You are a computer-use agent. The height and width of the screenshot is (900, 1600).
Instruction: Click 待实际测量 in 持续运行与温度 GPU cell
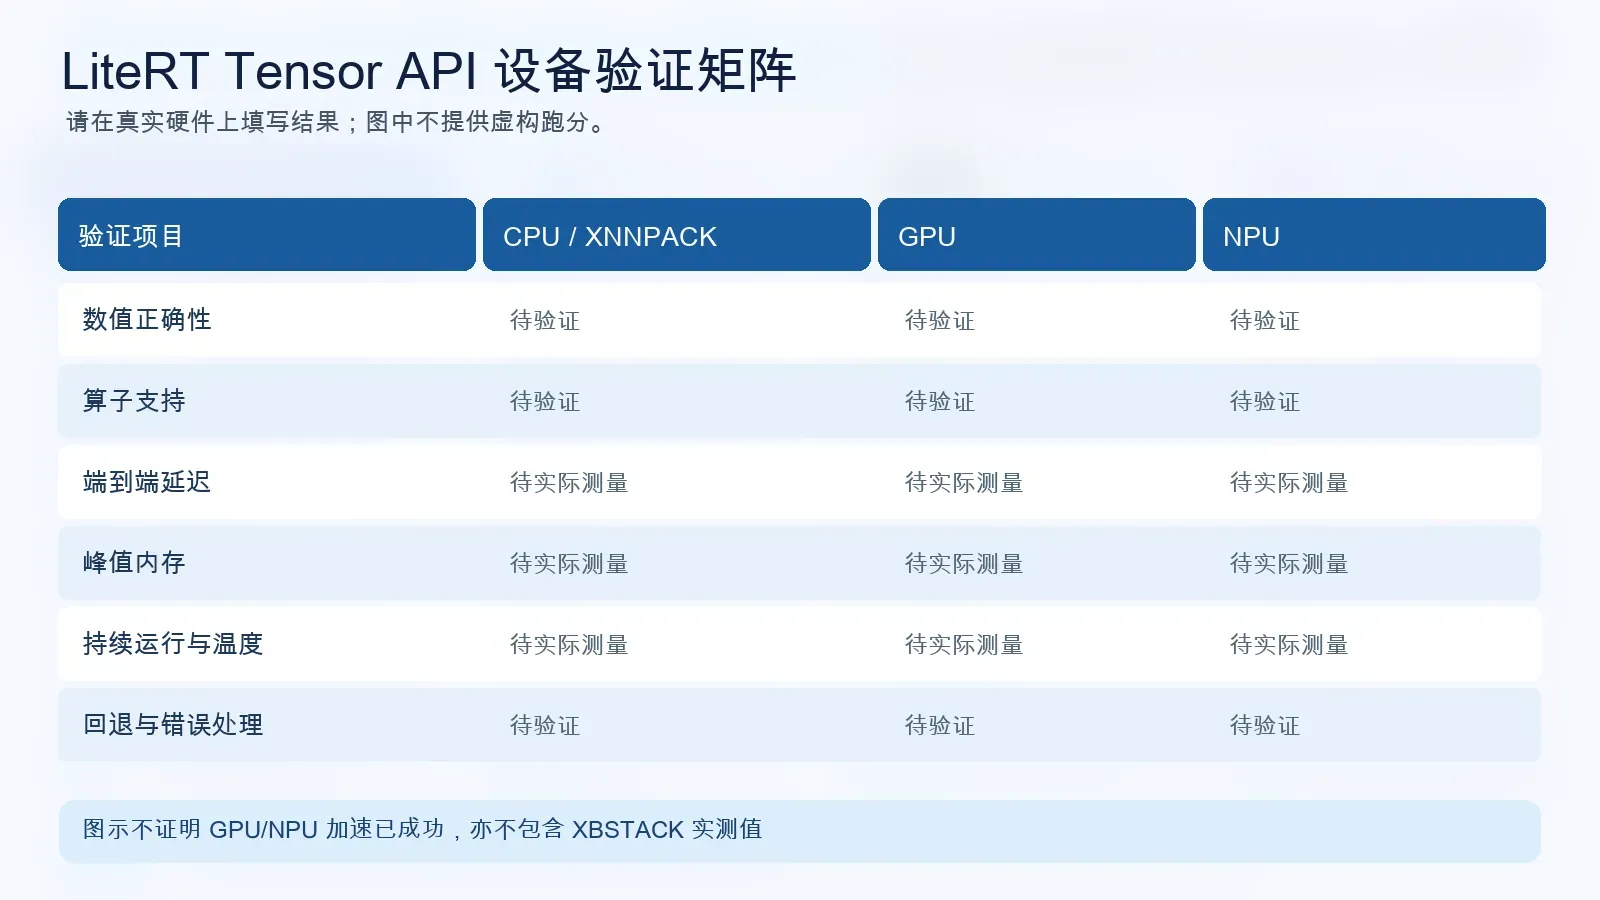point(964,645)
